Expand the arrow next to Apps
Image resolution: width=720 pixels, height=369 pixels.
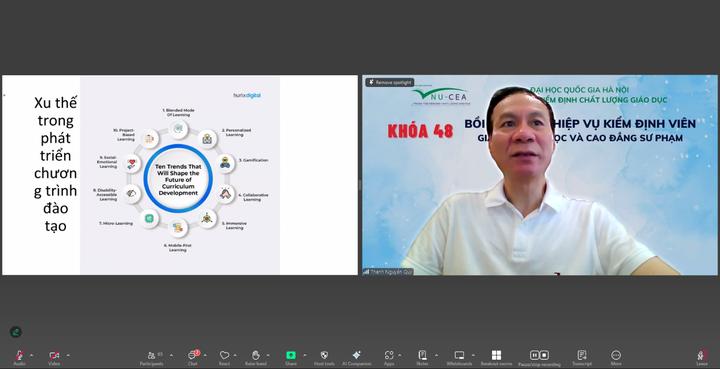[x=400, y=355]
